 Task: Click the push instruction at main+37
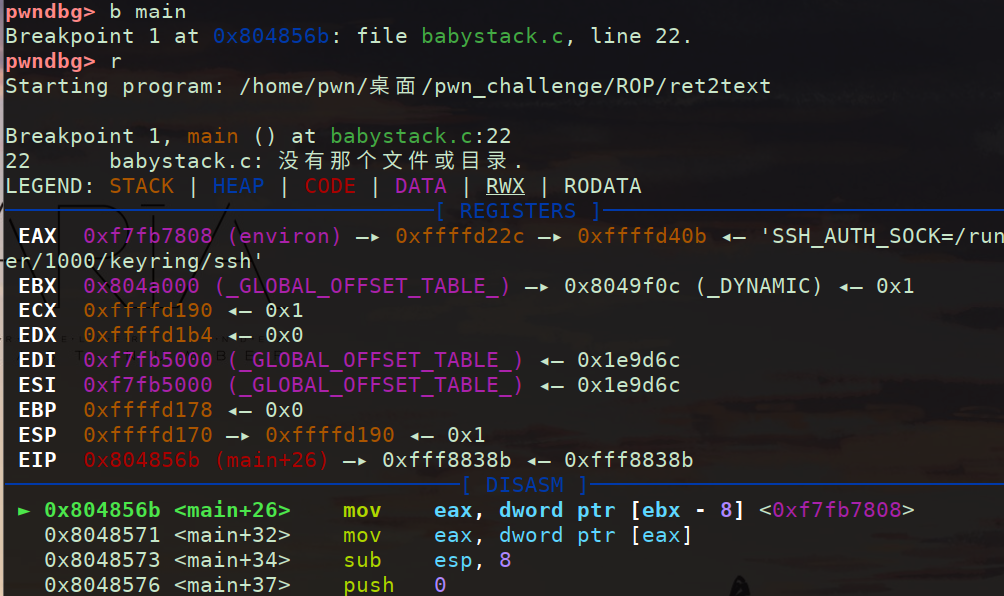368,585
